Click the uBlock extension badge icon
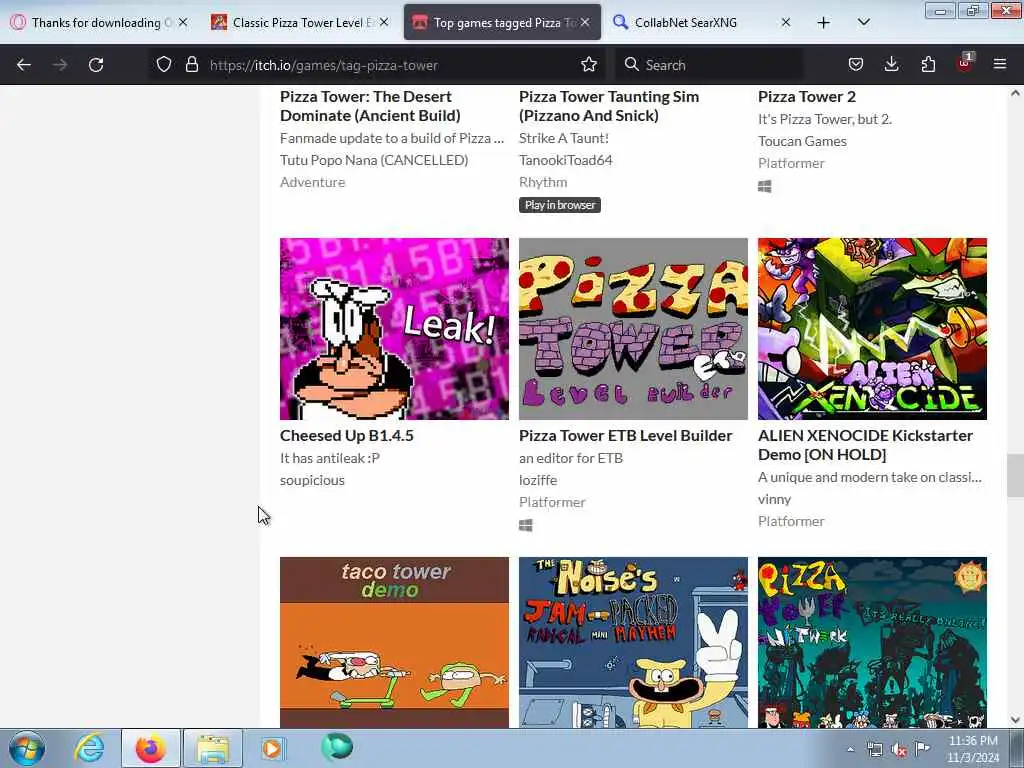Image resolution: width=1024 pixels, height=768 pixels. (965, 63)
